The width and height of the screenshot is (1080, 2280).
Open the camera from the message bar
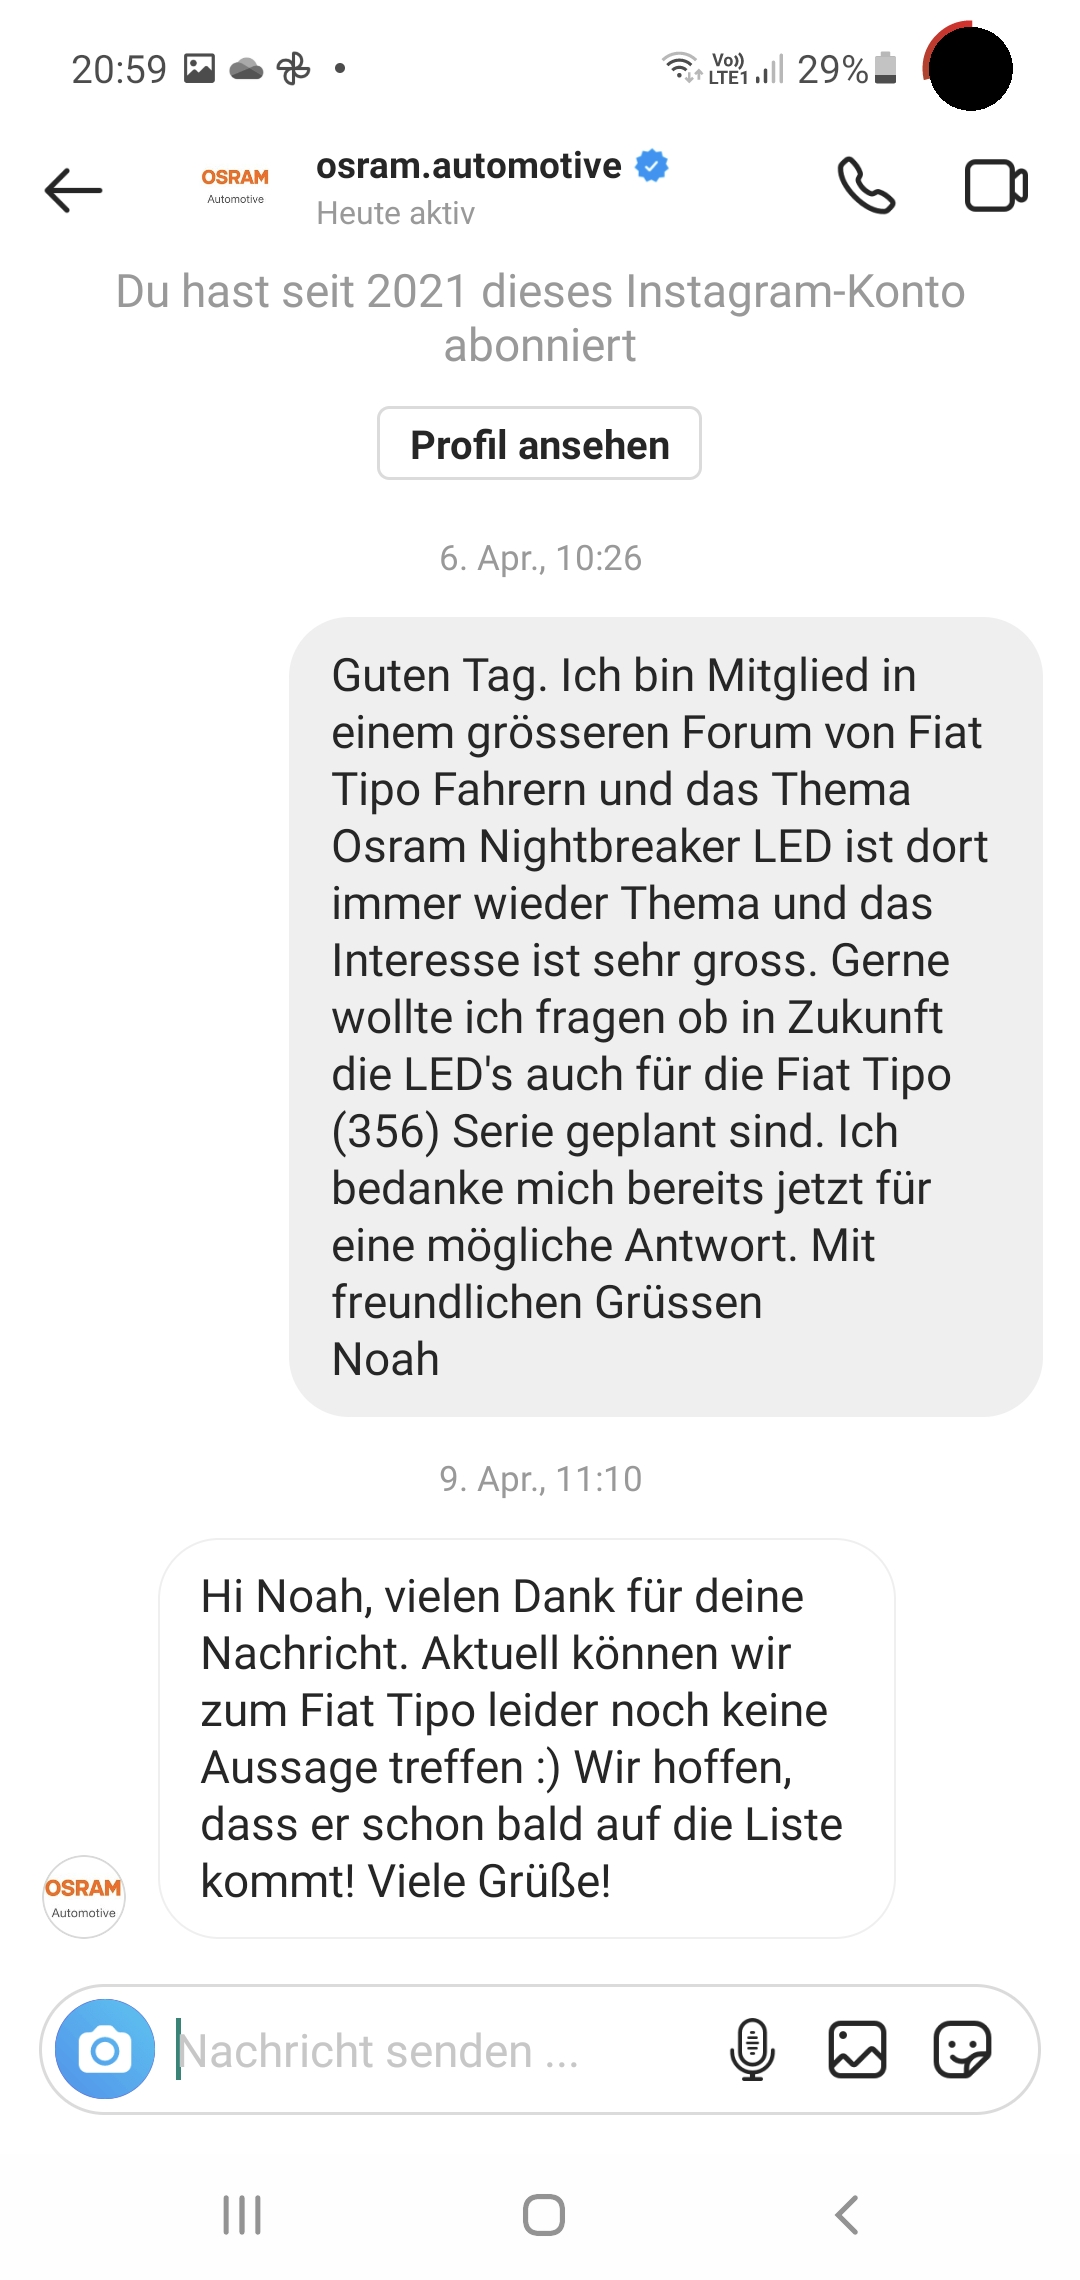[x=105, y=2049]
